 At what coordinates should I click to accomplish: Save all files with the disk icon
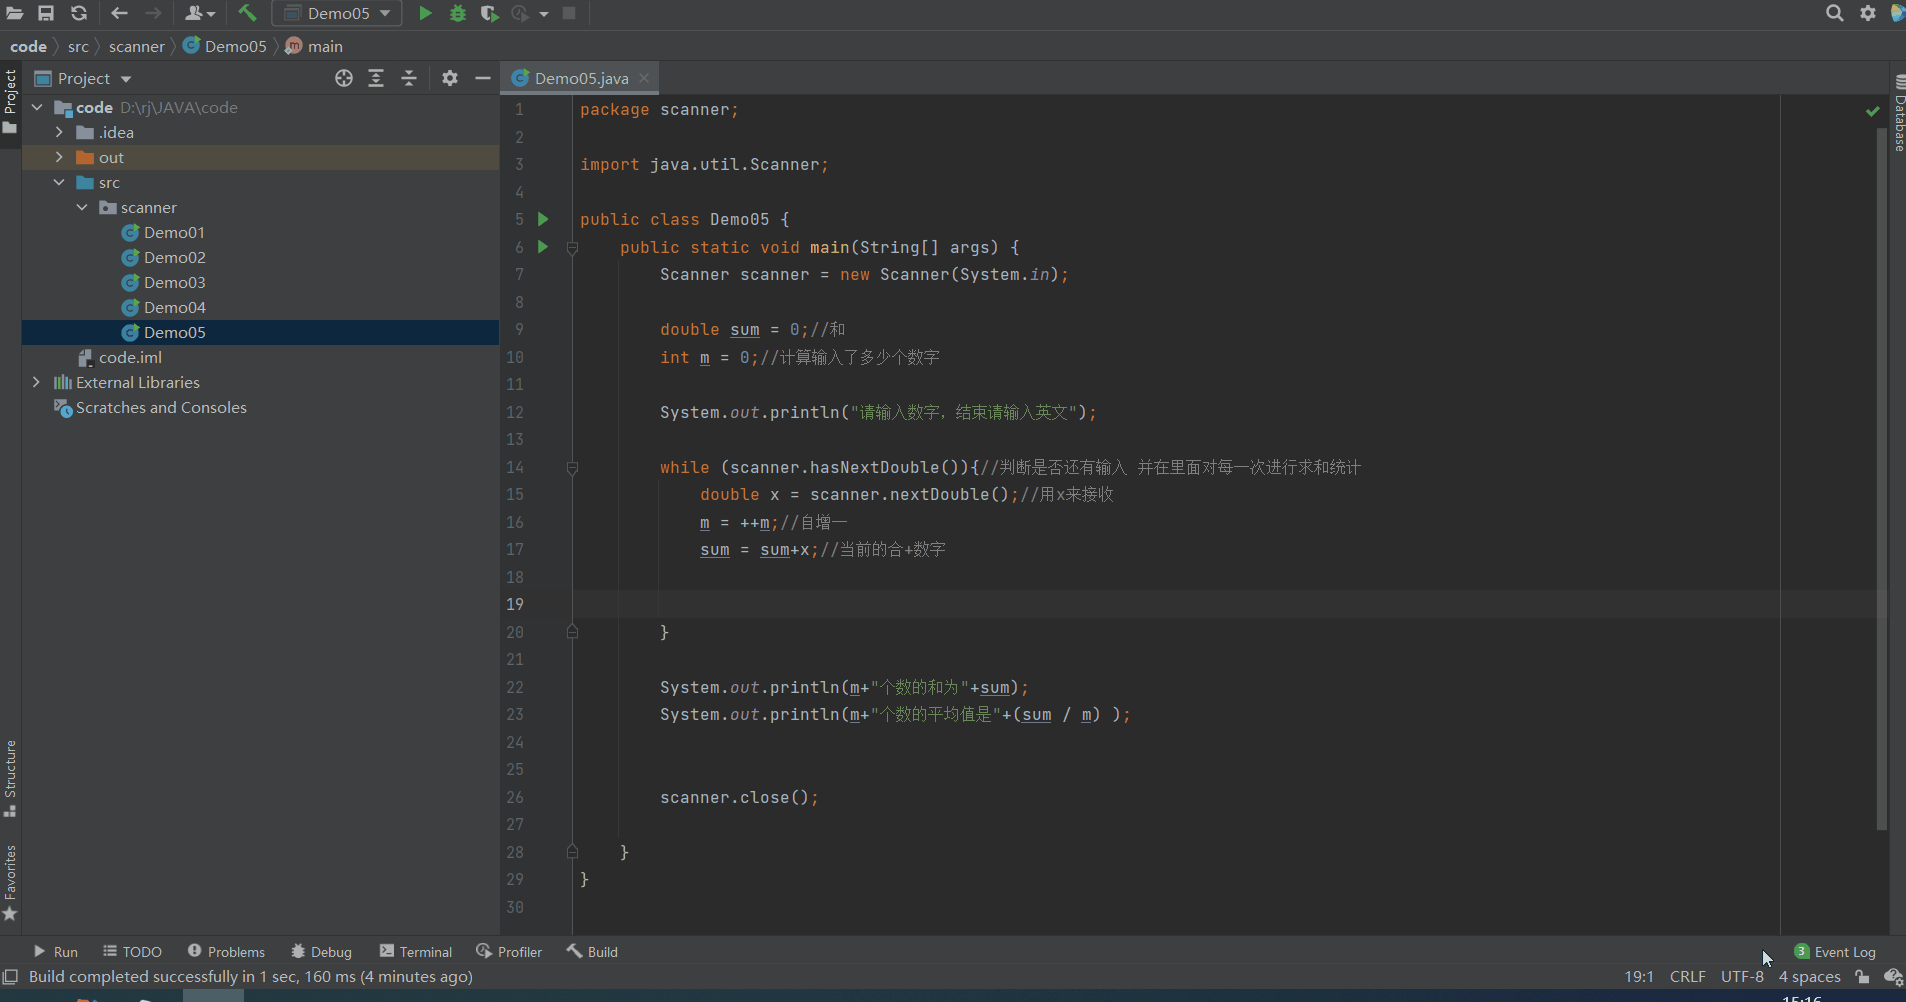(46, 13)
